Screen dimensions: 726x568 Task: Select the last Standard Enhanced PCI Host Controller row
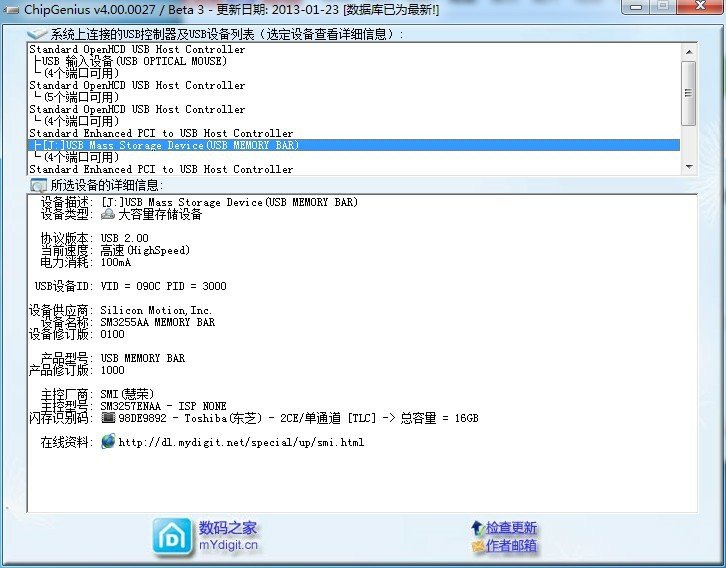pos(161,169)
